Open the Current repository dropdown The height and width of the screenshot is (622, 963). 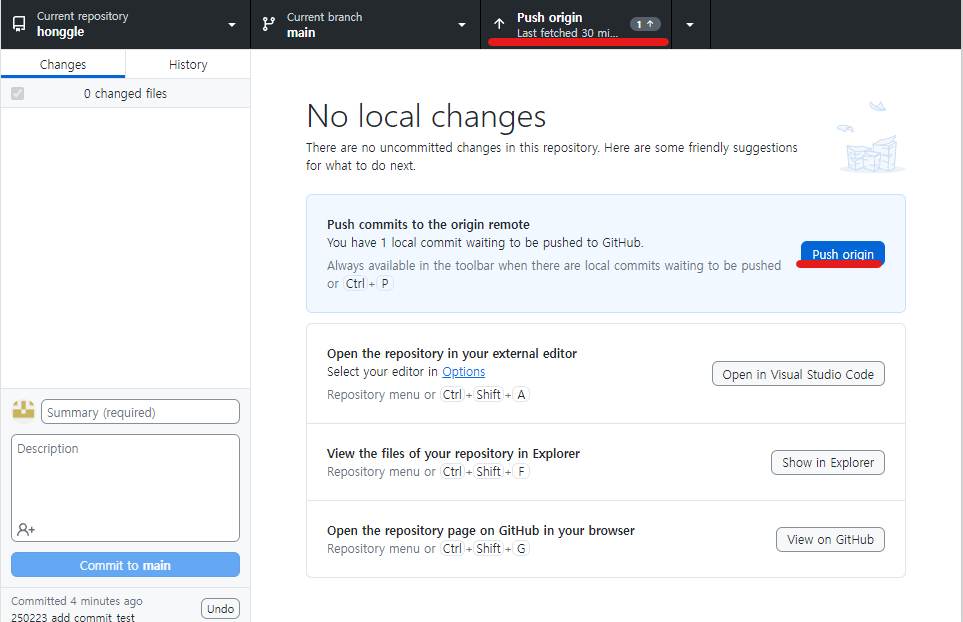pyautogui.click(x=125, y=24)
